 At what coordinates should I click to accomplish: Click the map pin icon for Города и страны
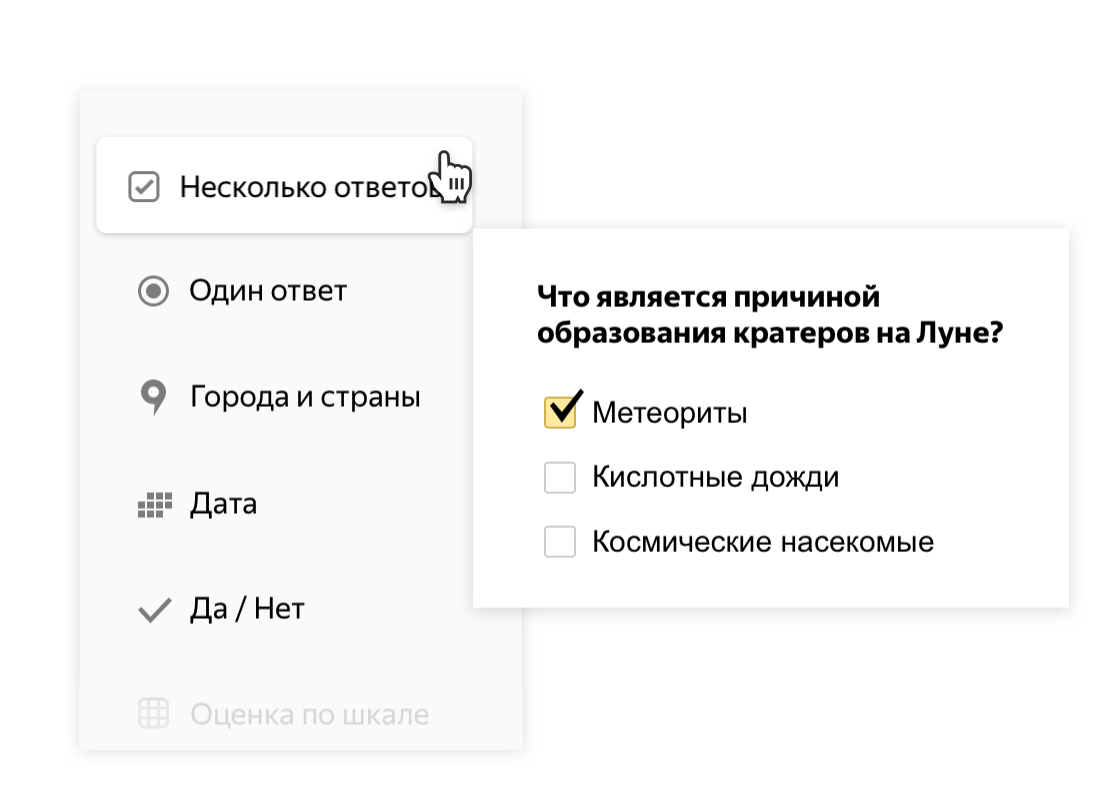pyautogui.click(x=153, y=397)
